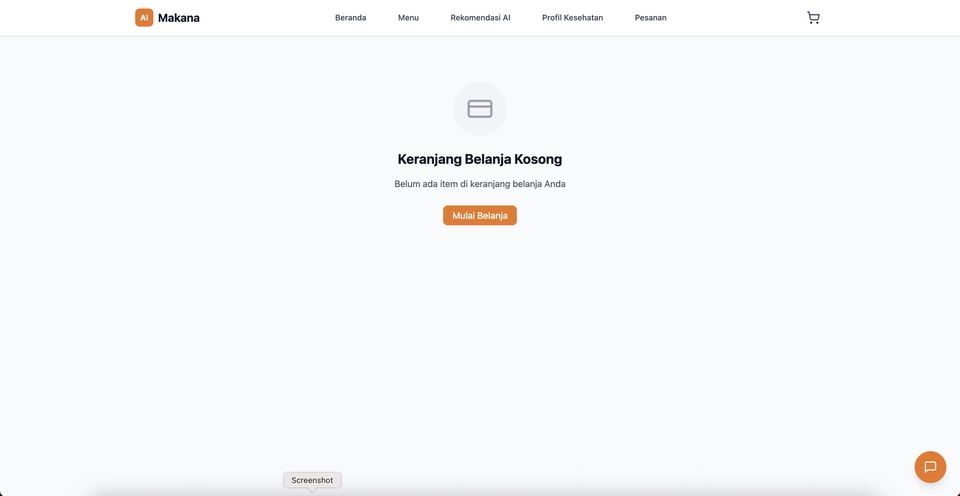Click the word Keranjang in the heading
The image size is (960, 496).
coord(429,159)
